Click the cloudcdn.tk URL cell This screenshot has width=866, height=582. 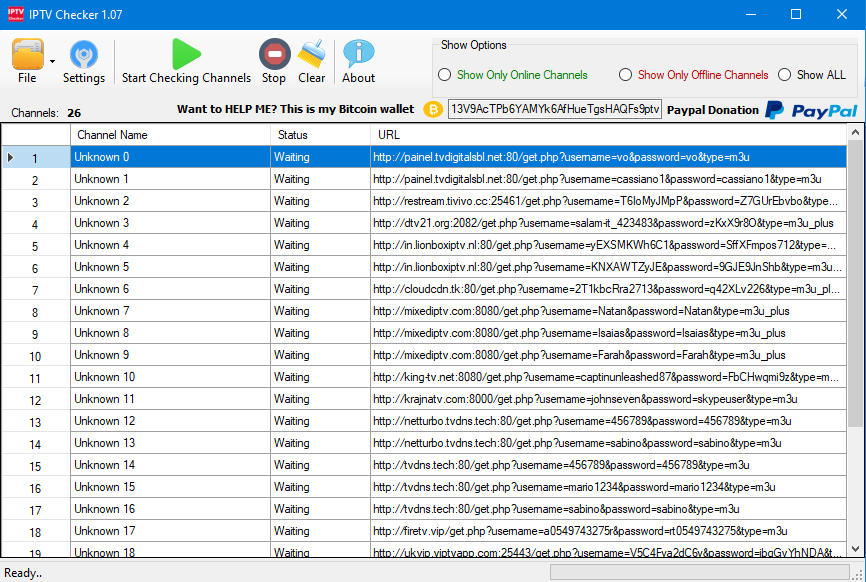coord(608,289)
